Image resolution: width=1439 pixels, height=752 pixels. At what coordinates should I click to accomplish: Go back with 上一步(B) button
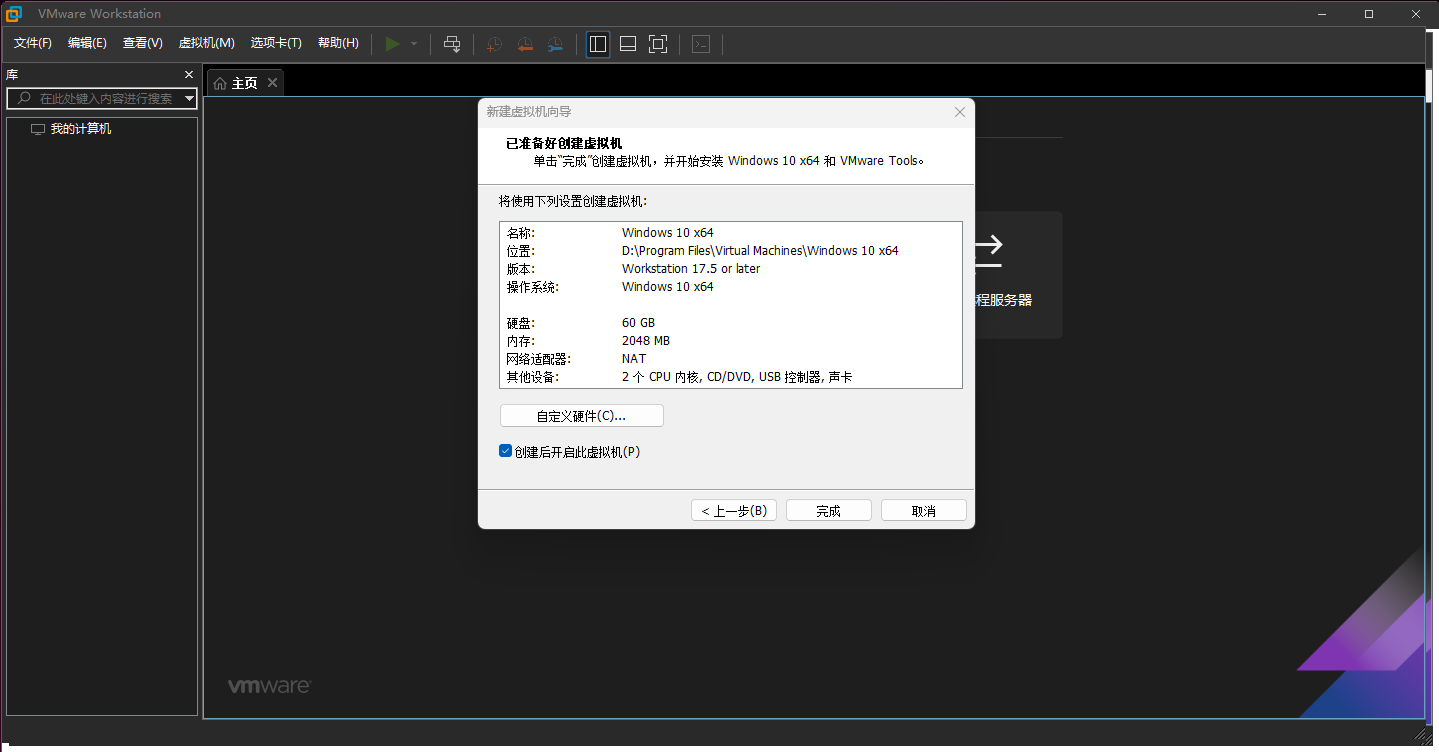click(x=733, y=510)
